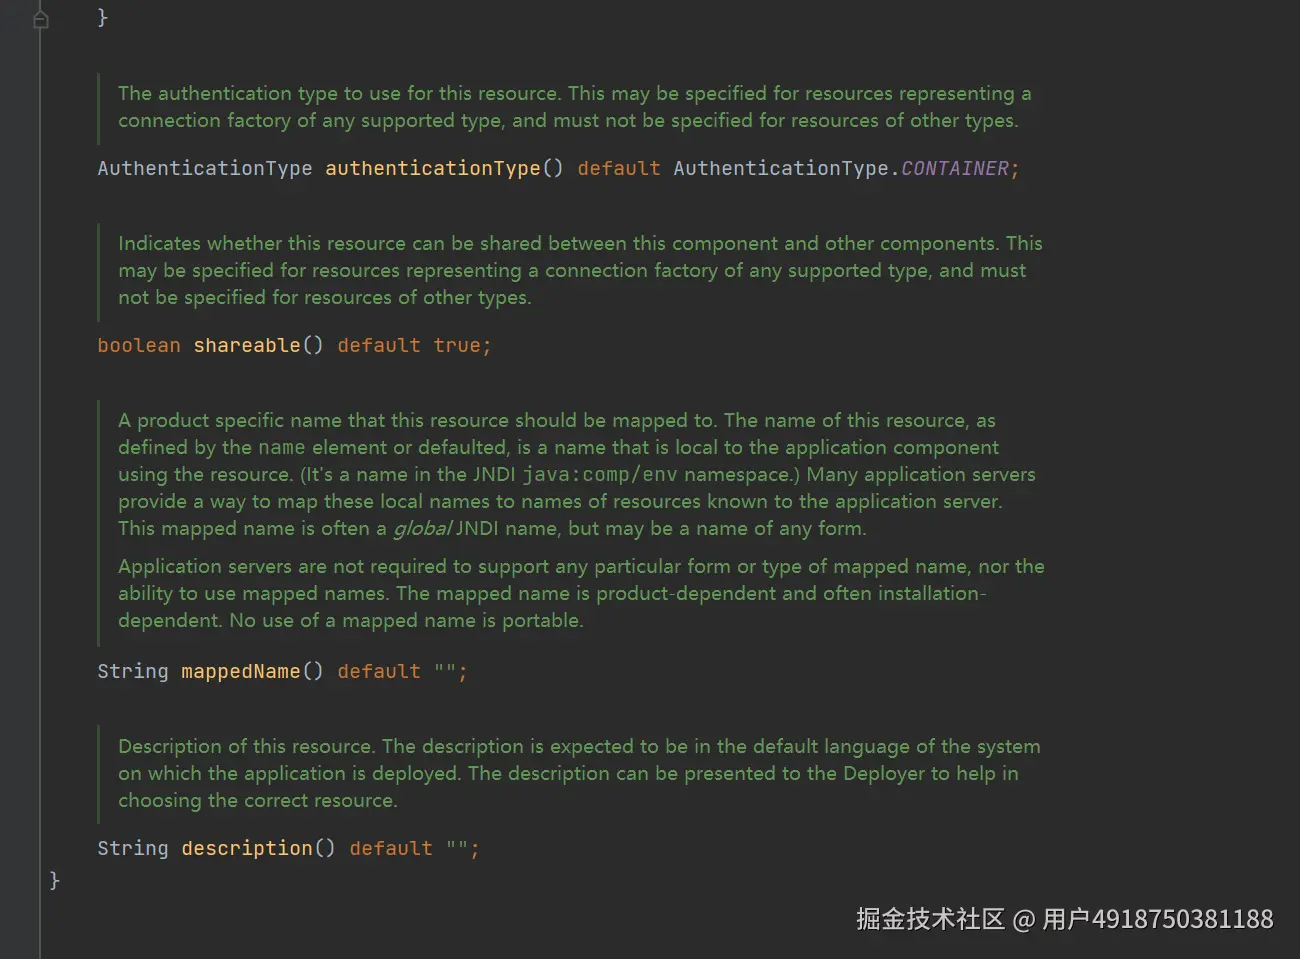Click the description method name
The height and width of the screenshot is (959, 1300).
[x=246, y=848]
